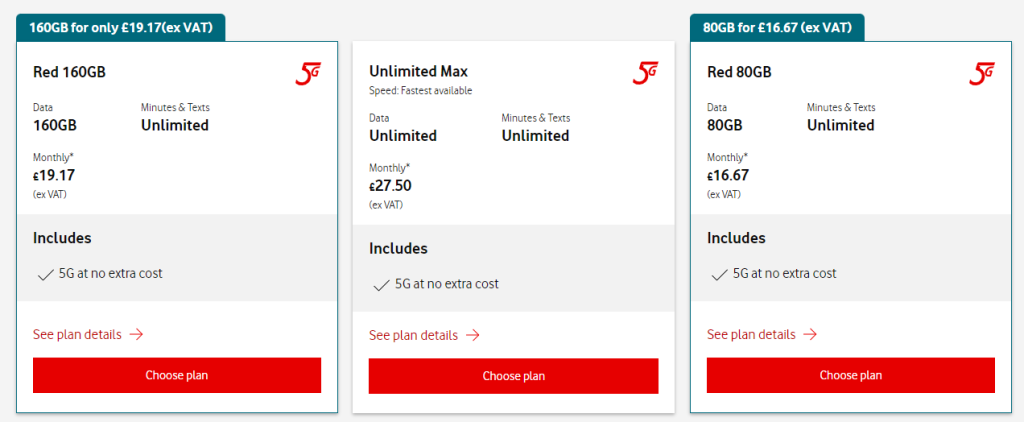The width and height of the screenshot is (1024, 422).
Task: Click the Red 80GB 5G checkmark icon
Action: [719, 274]
